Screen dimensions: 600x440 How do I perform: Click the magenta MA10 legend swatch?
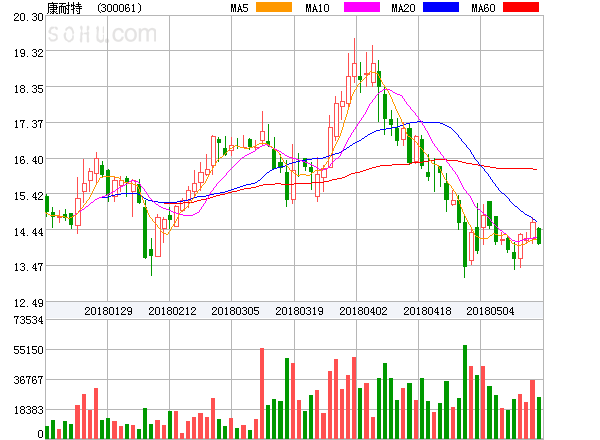pyautogui.click(x=362, y=7)
